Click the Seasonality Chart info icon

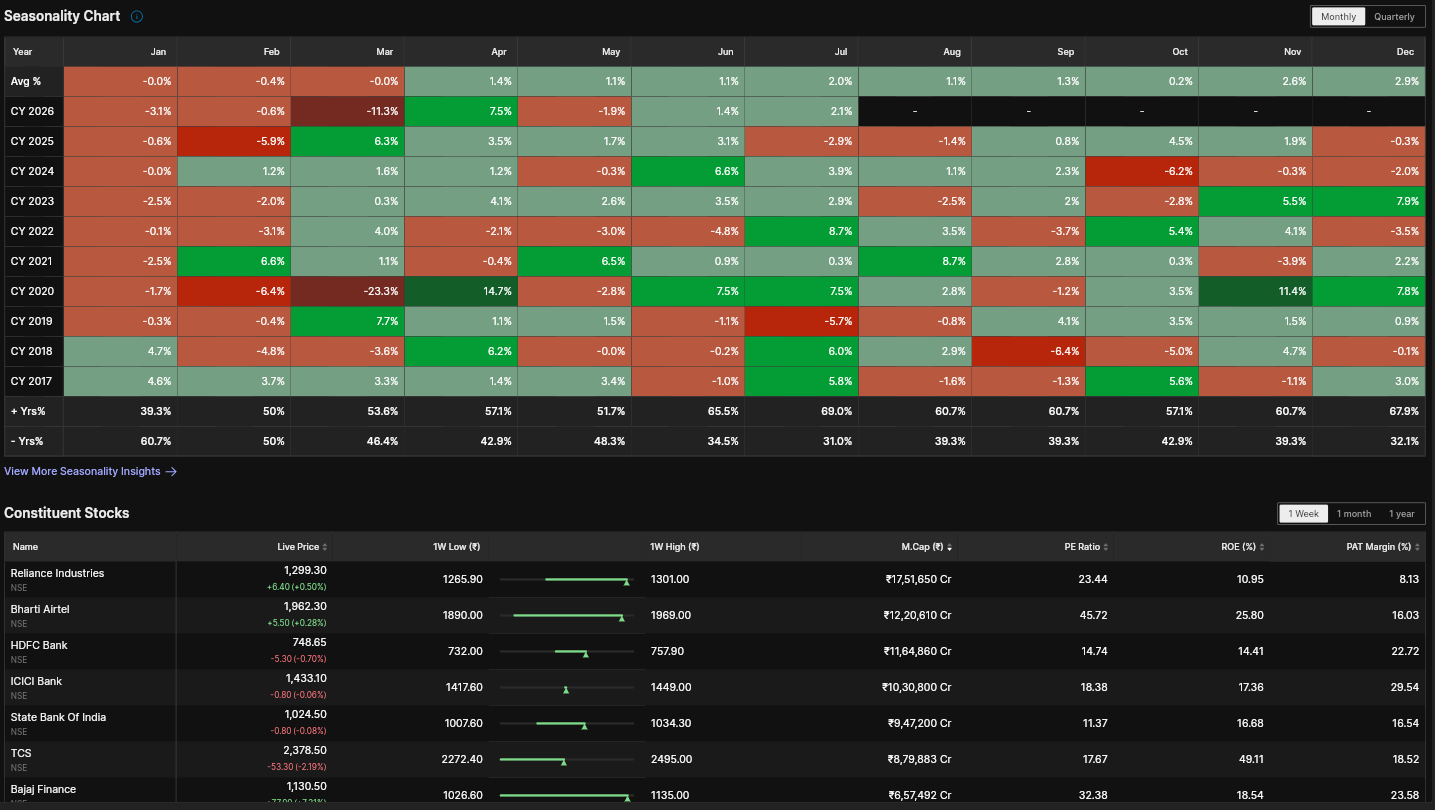point(137,17)
